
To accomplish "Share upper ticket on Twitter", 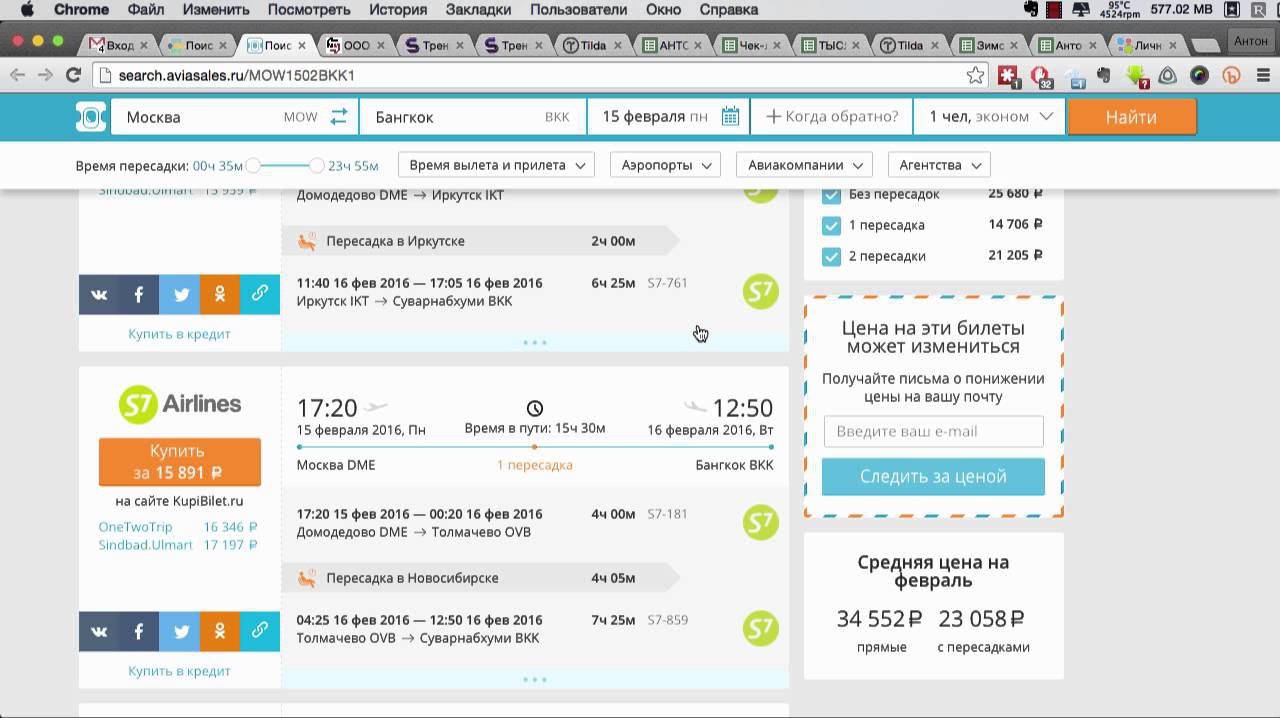I will [180, 294].
